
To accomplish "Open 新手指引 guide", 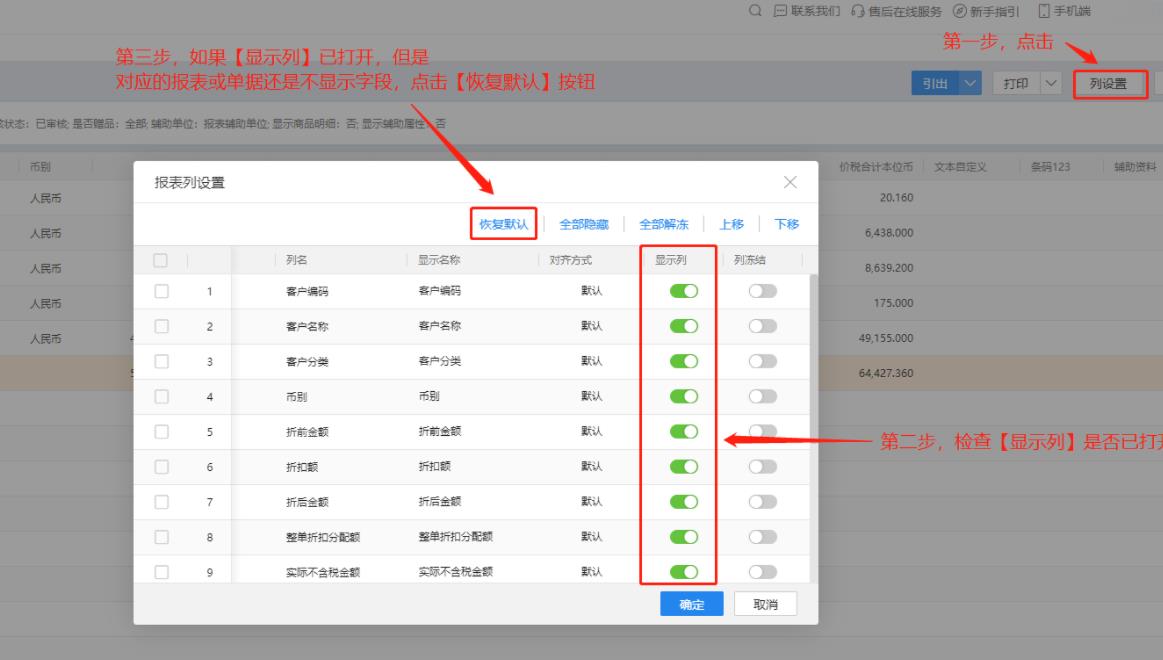I will pyautogui.click(x=986, y=11).
